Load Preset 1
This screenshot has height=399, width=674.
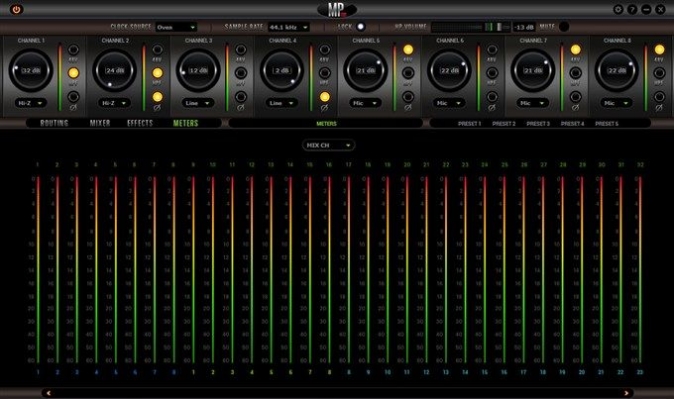click(x=469, y=124)
